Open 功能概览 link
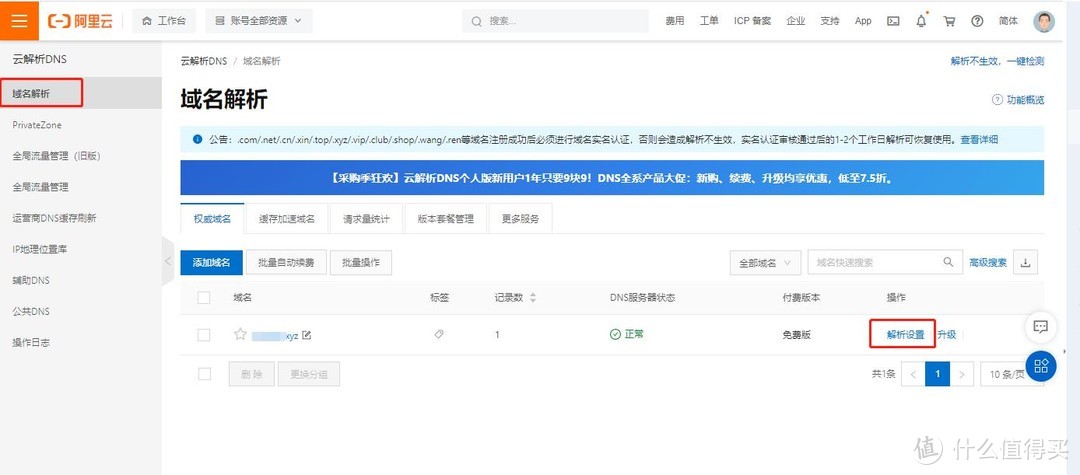 click(x=1018, y=100)
